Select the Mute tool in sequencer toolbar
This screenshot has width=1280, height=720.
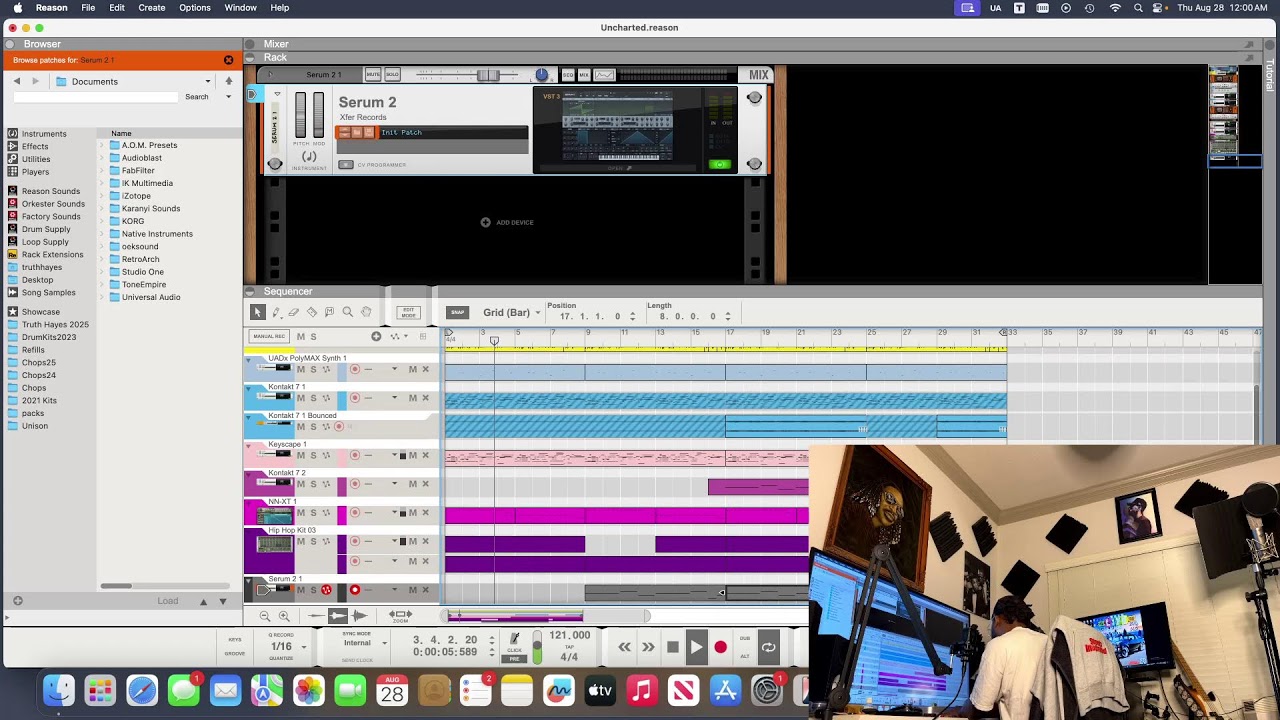[x=329, y=312]
